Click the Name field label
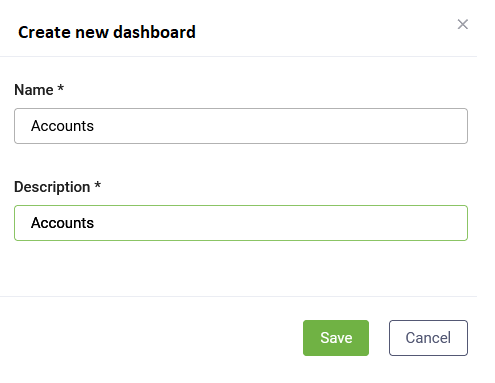This screenshot has width=495, height=383. coord(34,90)
